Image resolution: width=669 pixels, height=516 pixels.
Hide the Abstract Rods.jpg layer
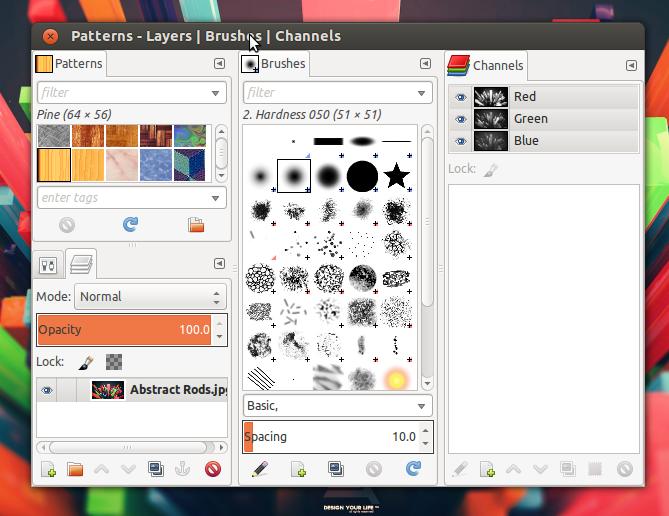(x=46, y=391)
